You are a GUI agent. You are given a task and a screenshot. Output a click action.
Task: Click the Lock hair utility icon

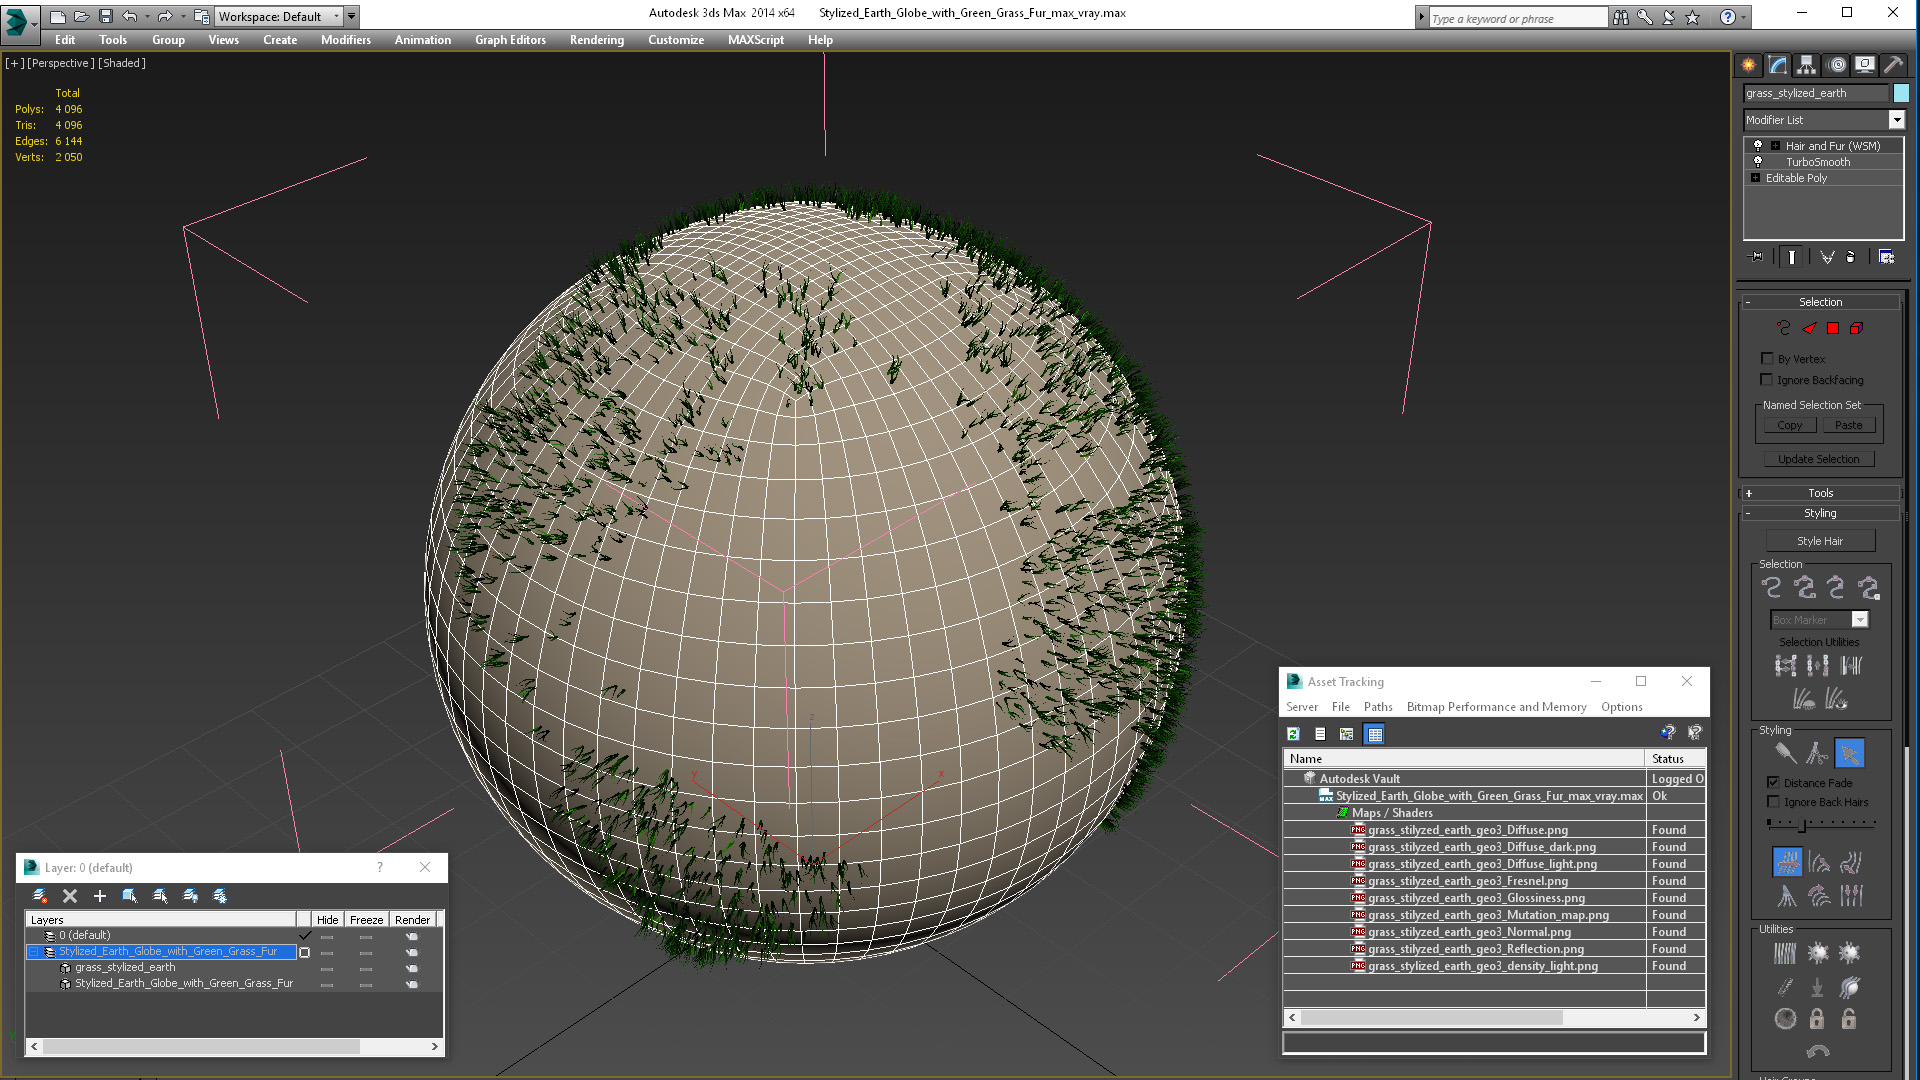(x=1817, y=1019)
